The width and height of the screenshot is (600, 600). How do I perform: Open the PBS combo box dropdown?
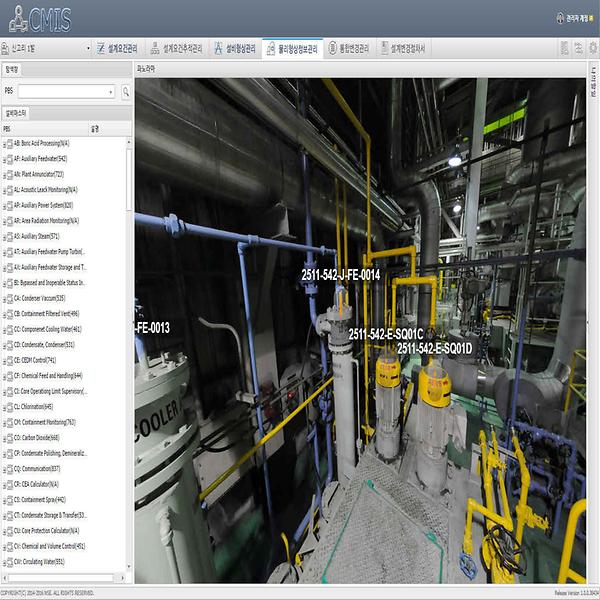click(110, 91)
